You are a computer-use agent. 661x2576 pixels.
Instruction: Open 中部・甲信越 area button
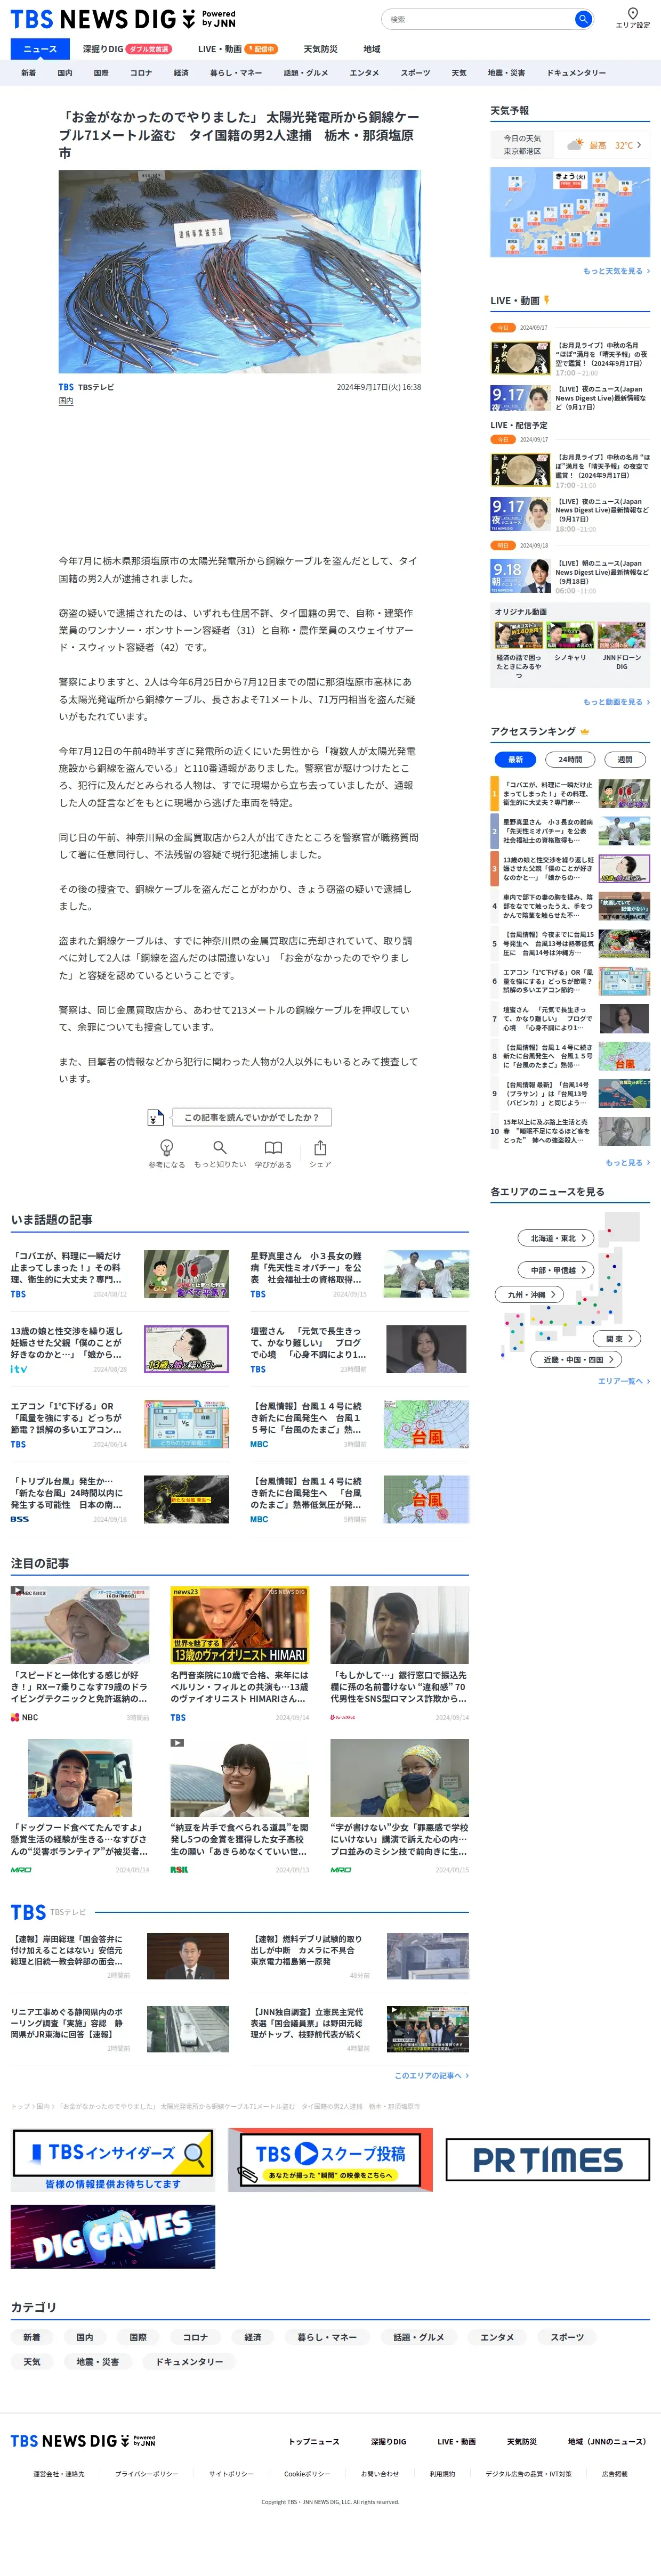pos(557,1270)
